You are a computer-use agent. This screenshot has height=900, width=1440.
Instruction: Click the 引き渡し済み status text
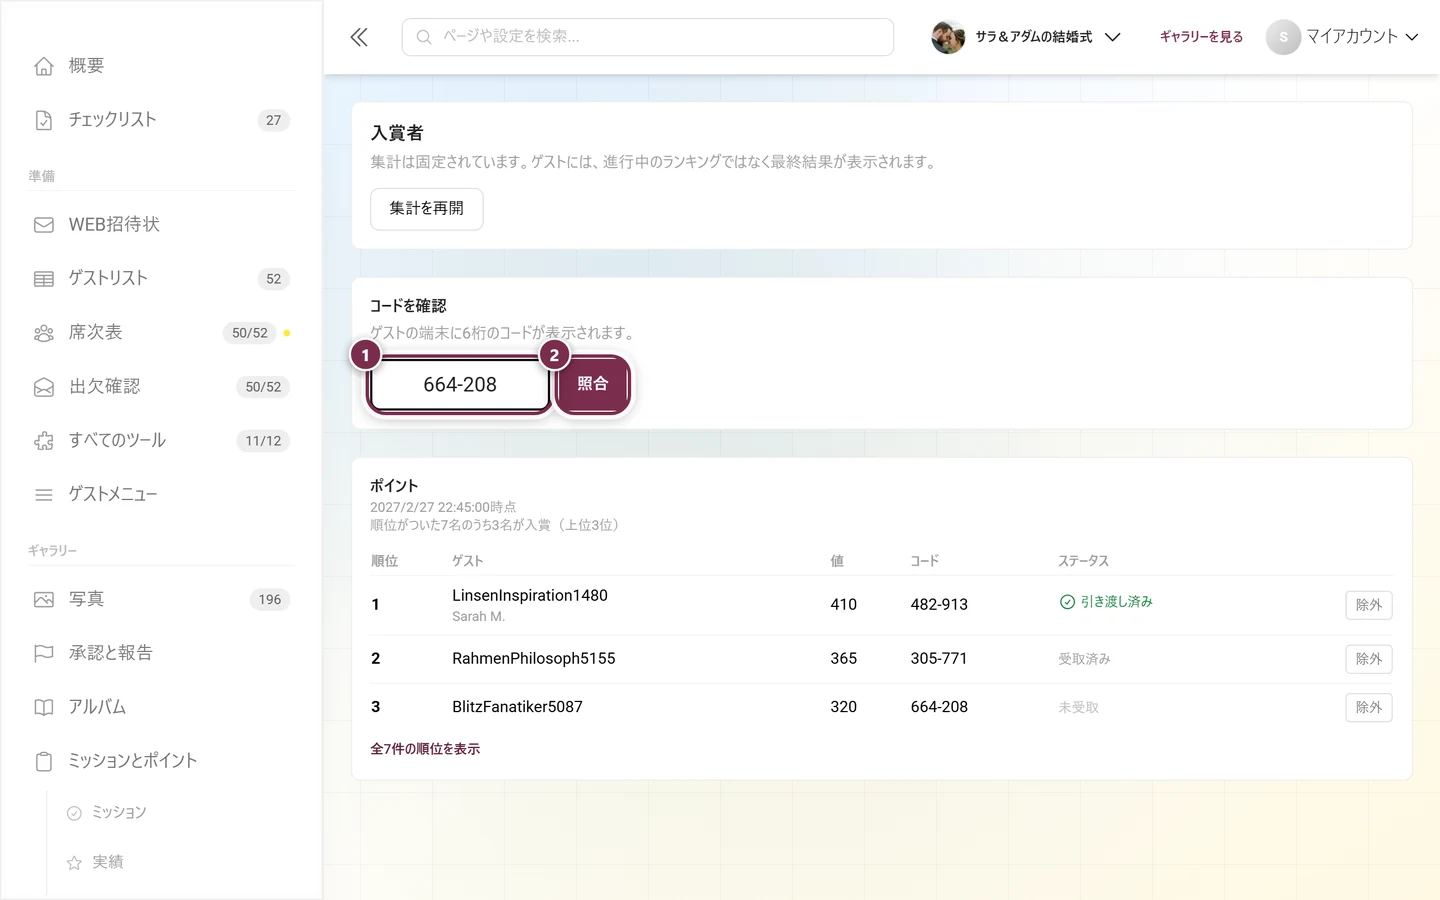tap(1116, 602)
